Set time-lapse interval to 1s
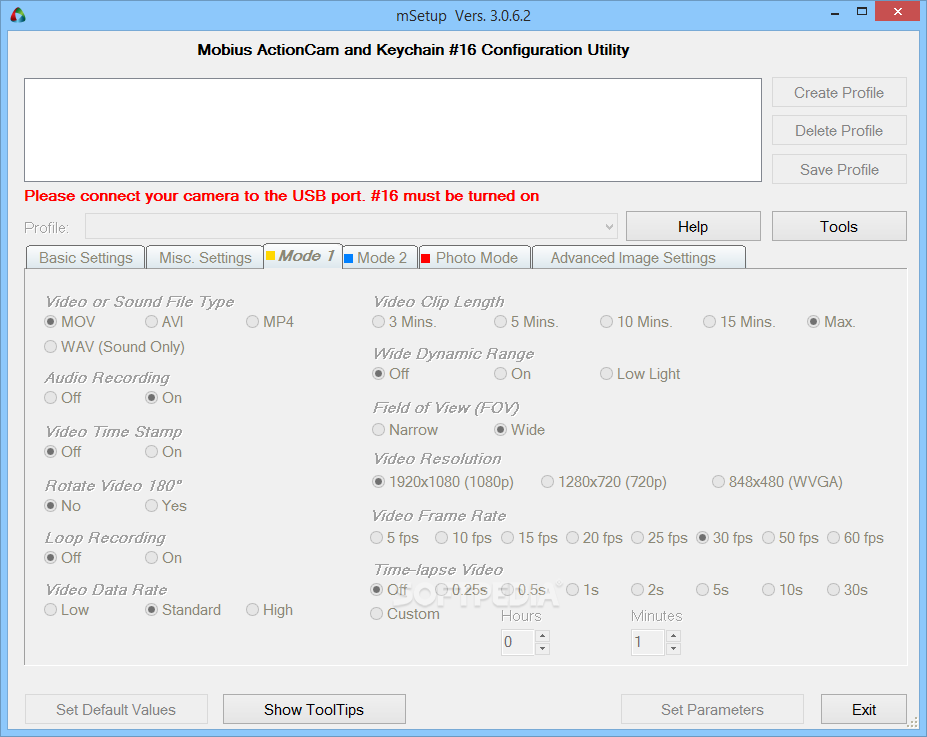 click(583, 590)
